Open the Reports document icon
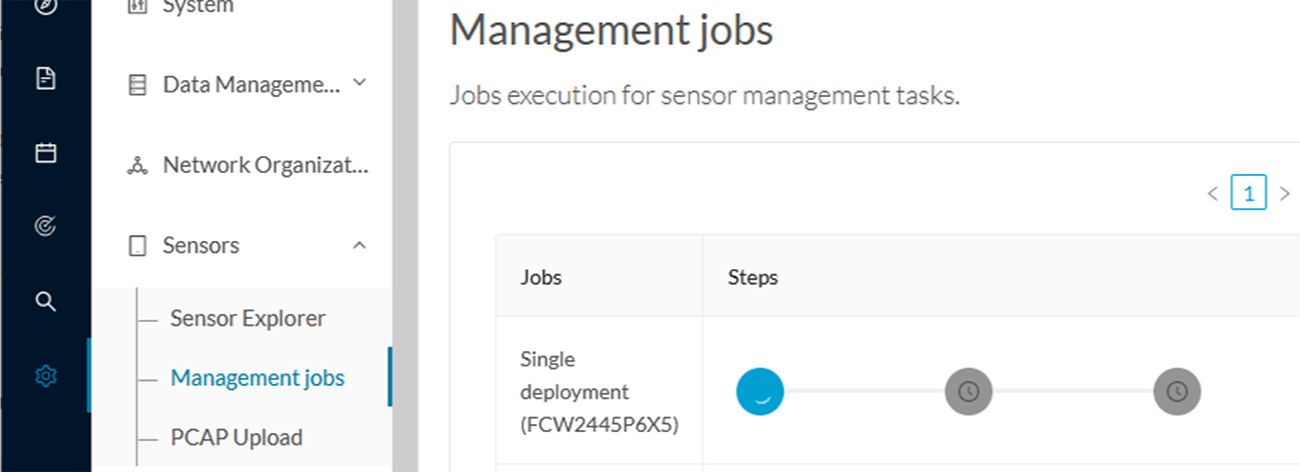This screenshot has height=472, width=1300. 45,79
